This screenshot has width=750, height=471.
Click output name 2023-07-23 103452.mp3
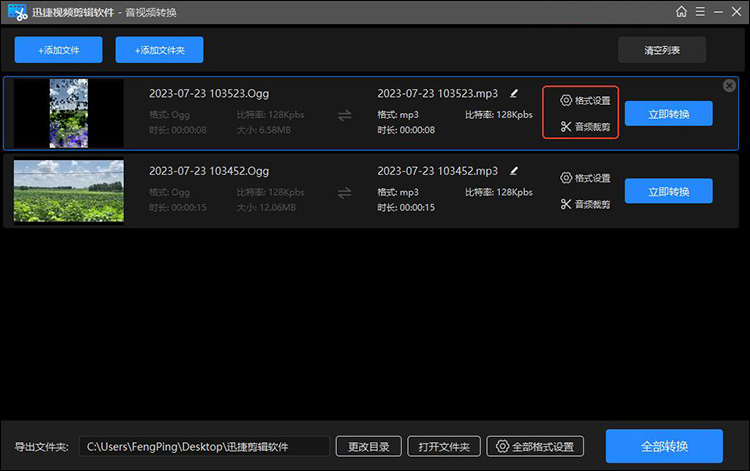click(x=438, y=171)
